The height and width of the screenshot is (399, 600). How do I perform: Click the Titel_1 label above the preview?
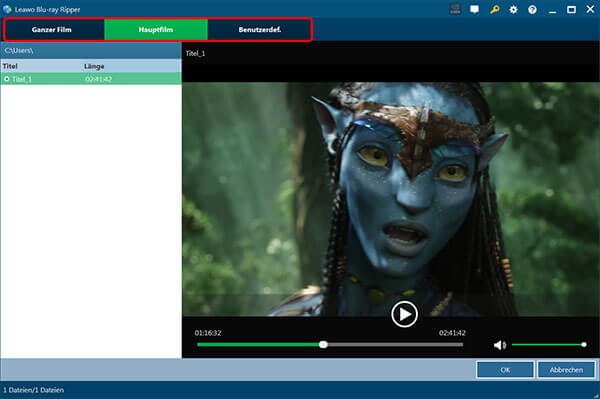click(195, 53)
